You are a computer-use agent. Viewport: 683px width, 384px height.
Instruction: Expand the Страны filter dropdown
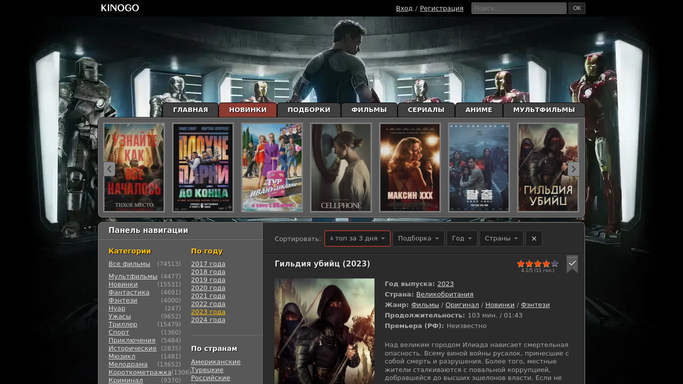501,239
